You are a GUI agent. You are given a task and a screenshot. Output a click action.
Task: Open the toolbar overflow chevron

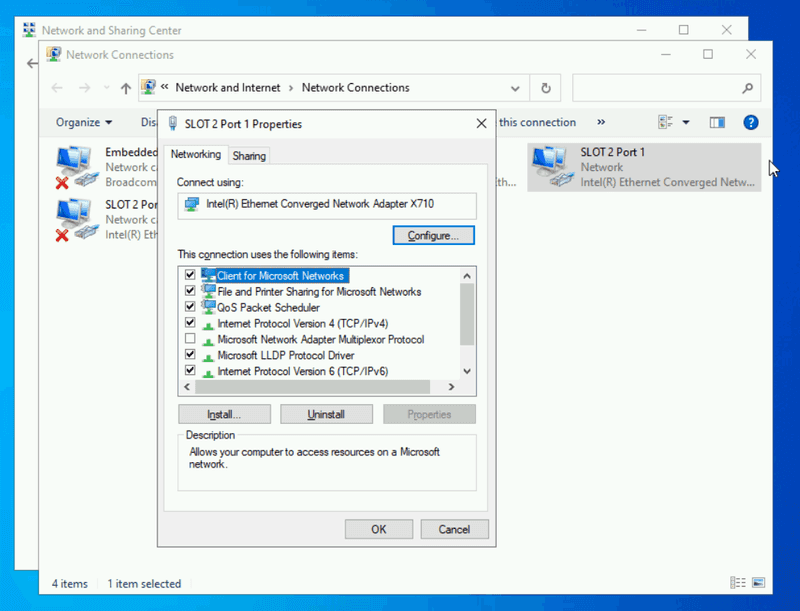[601, 122]
